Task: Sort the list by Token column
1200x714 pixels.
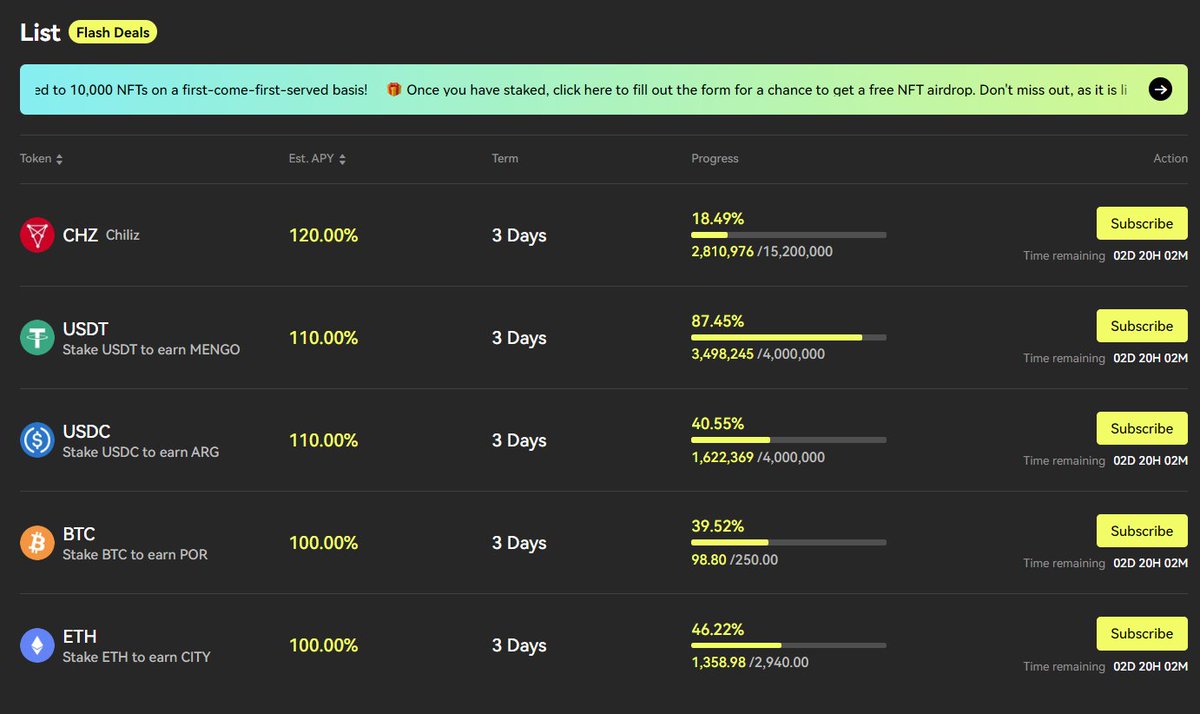Action: tap(42, 159)
